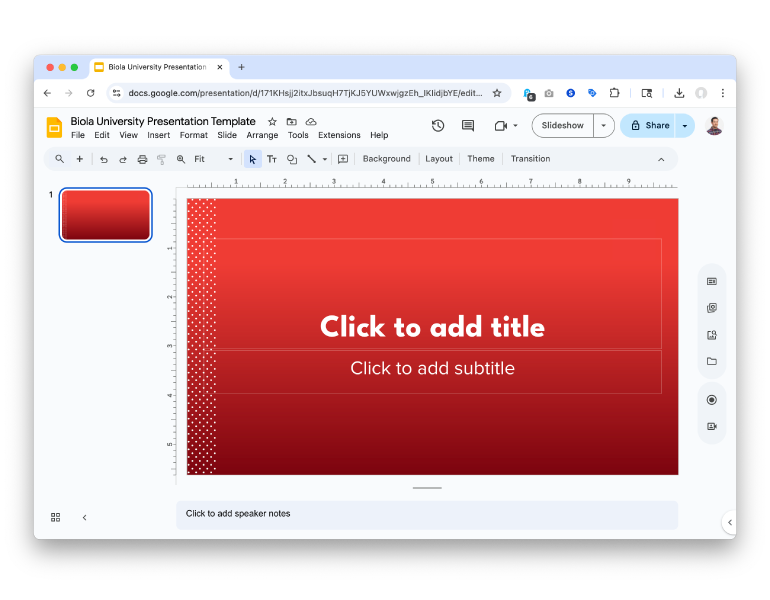The height and width of the screenshot is (600, 770).
Task: Open the Slide menu
Action: [227, 135]
